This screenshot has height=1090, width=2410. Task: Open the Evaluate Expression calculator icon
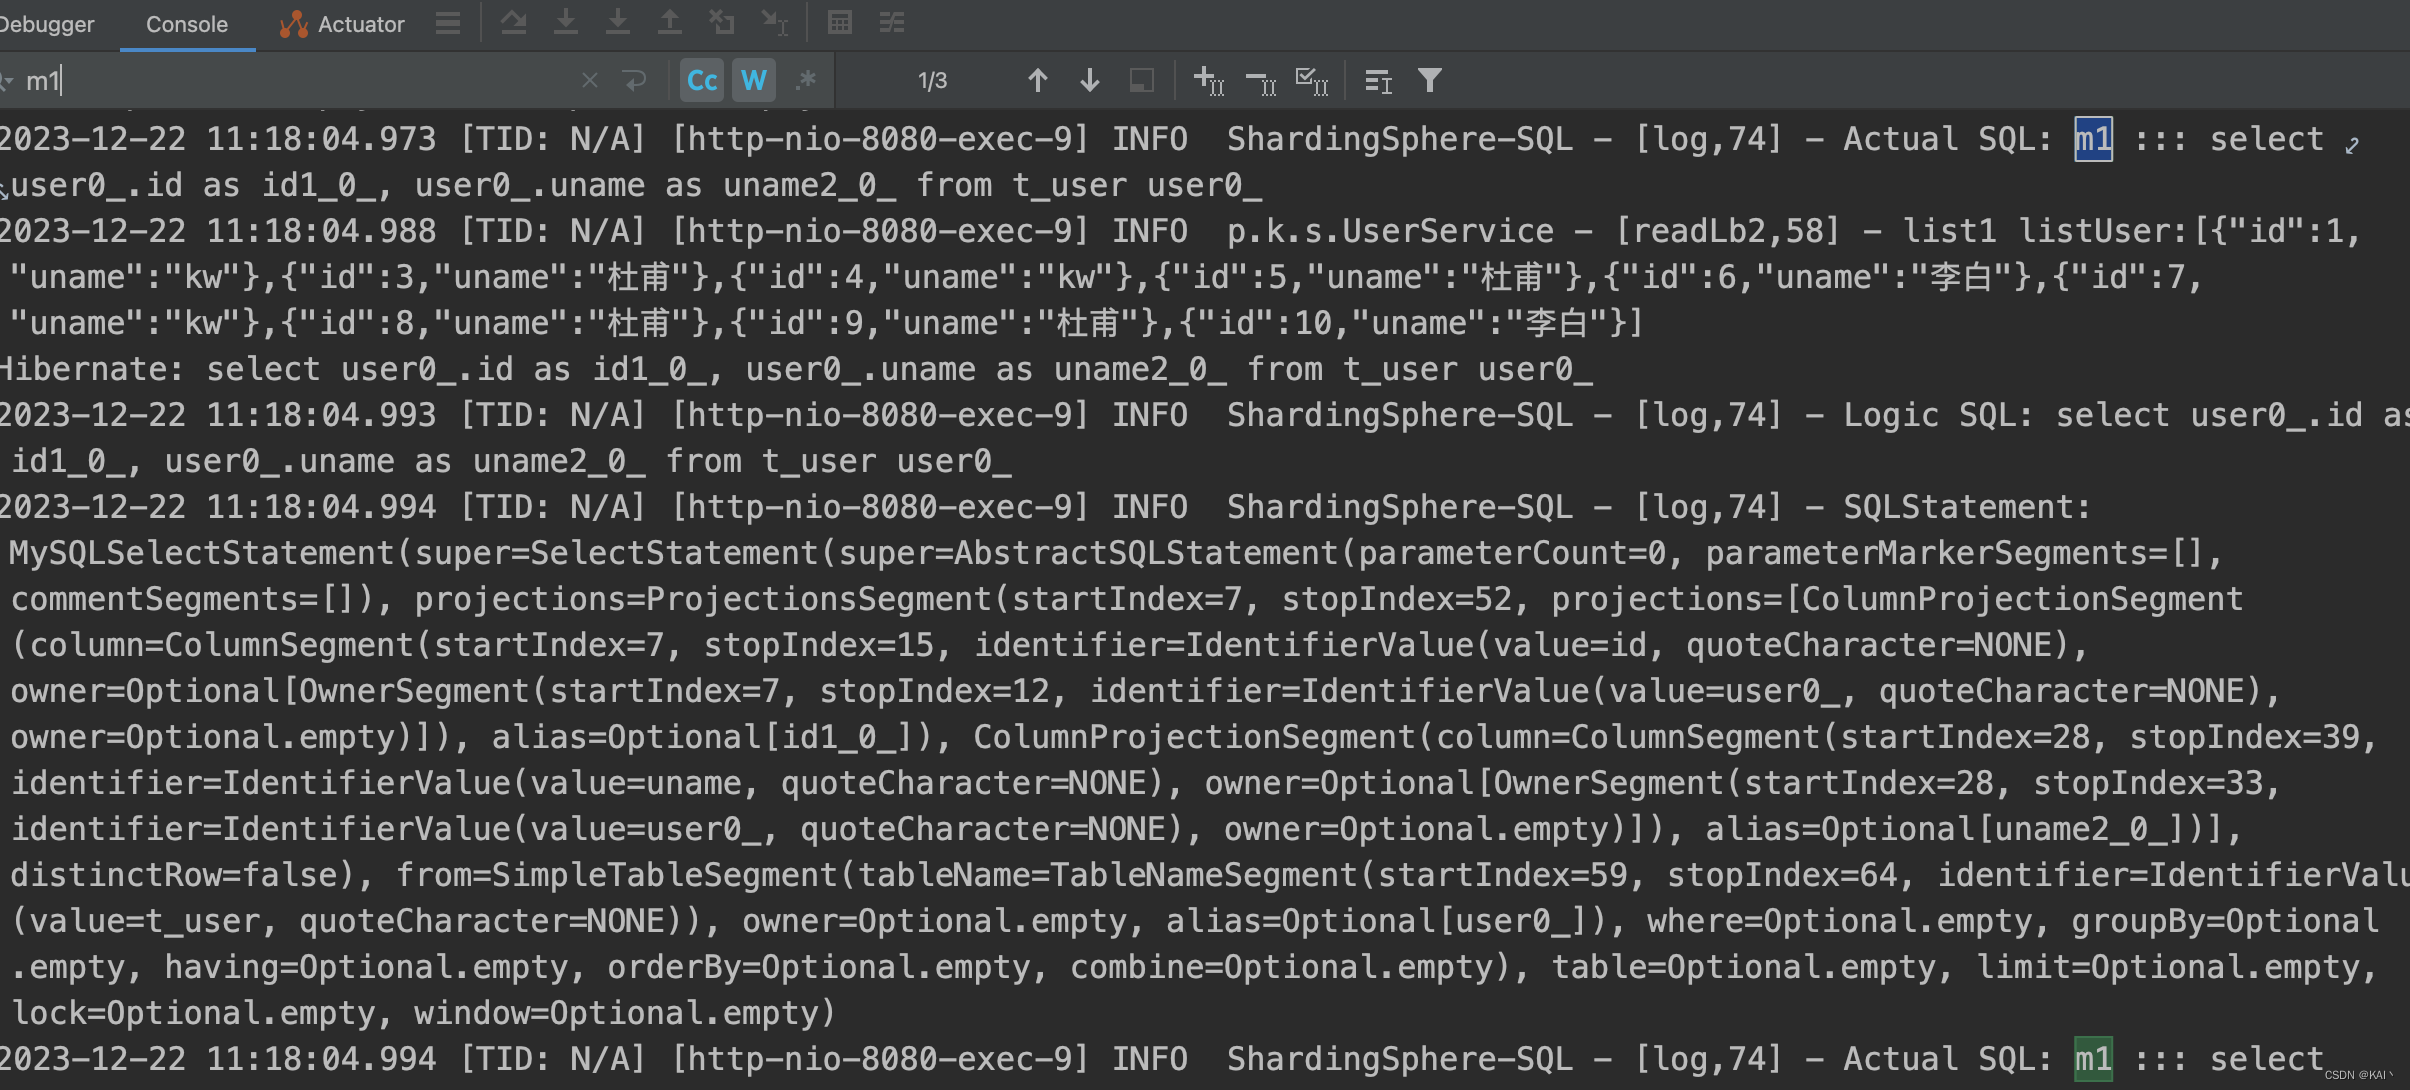pyautogui.click(x=840, y=22)
